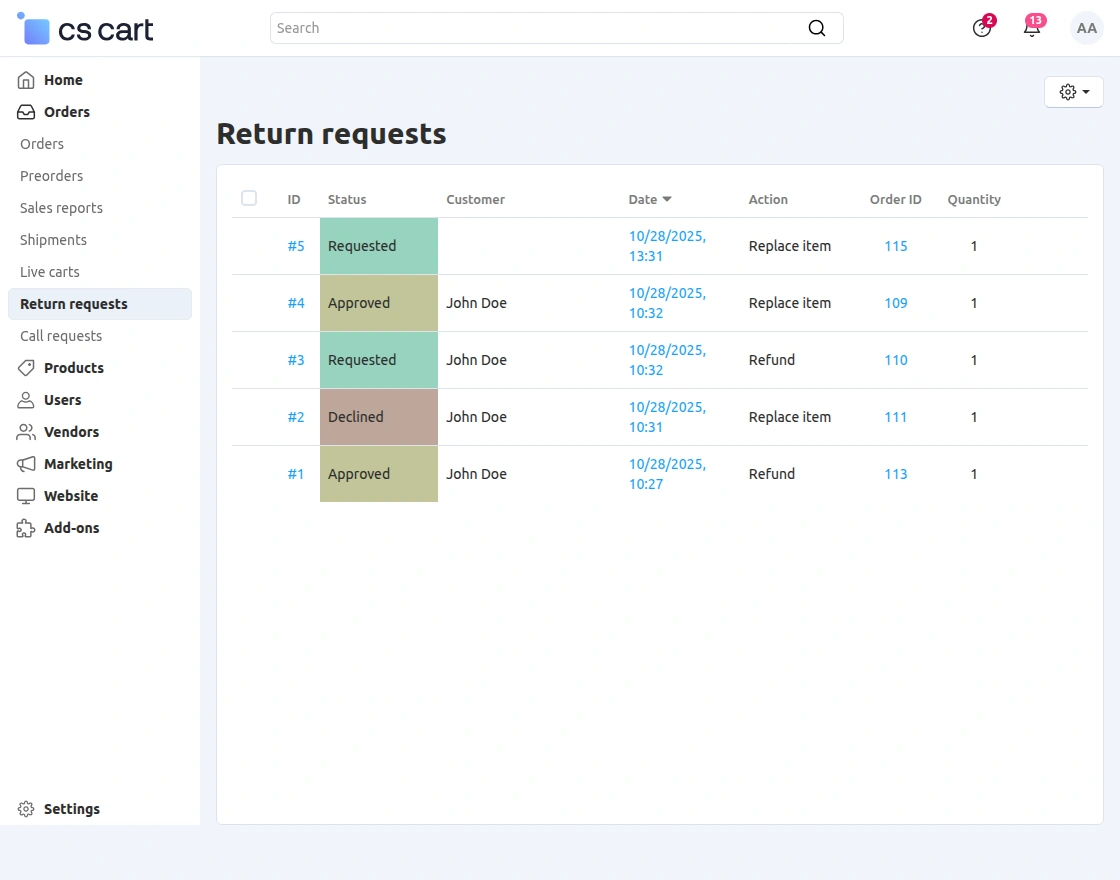The image size is (1120, 880).
Task: Click the date 10/28/2025, 10:31
Action: point(667,417)
